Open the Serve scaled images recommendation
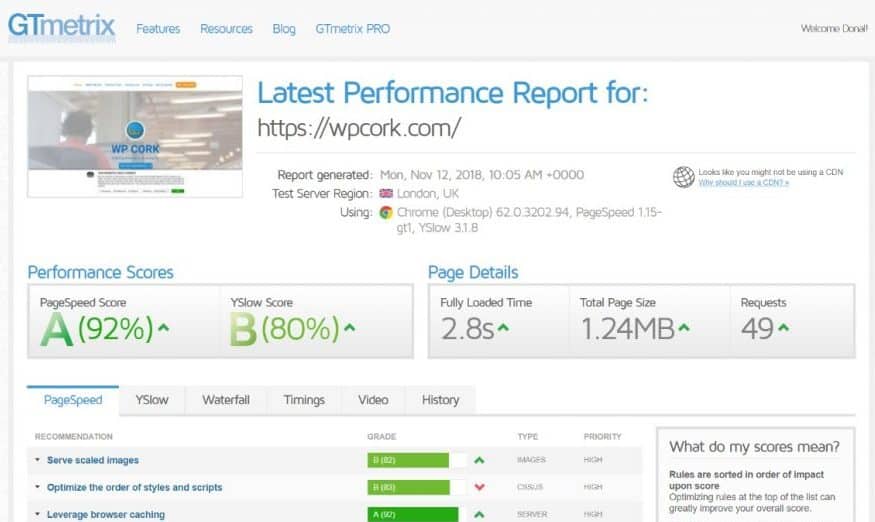Viewport: 875px width, 522px height. [x=93, y=460]
